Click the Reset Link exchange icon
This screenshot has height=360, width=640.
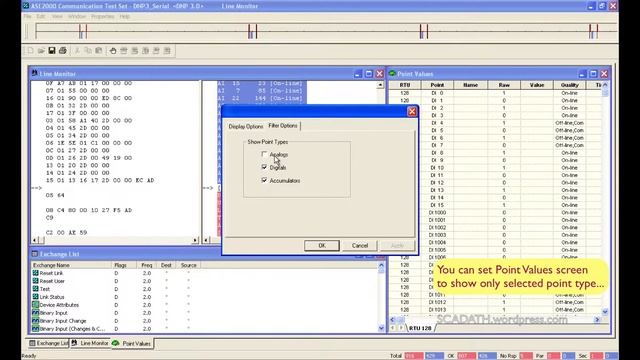click(x=36, y=273)
